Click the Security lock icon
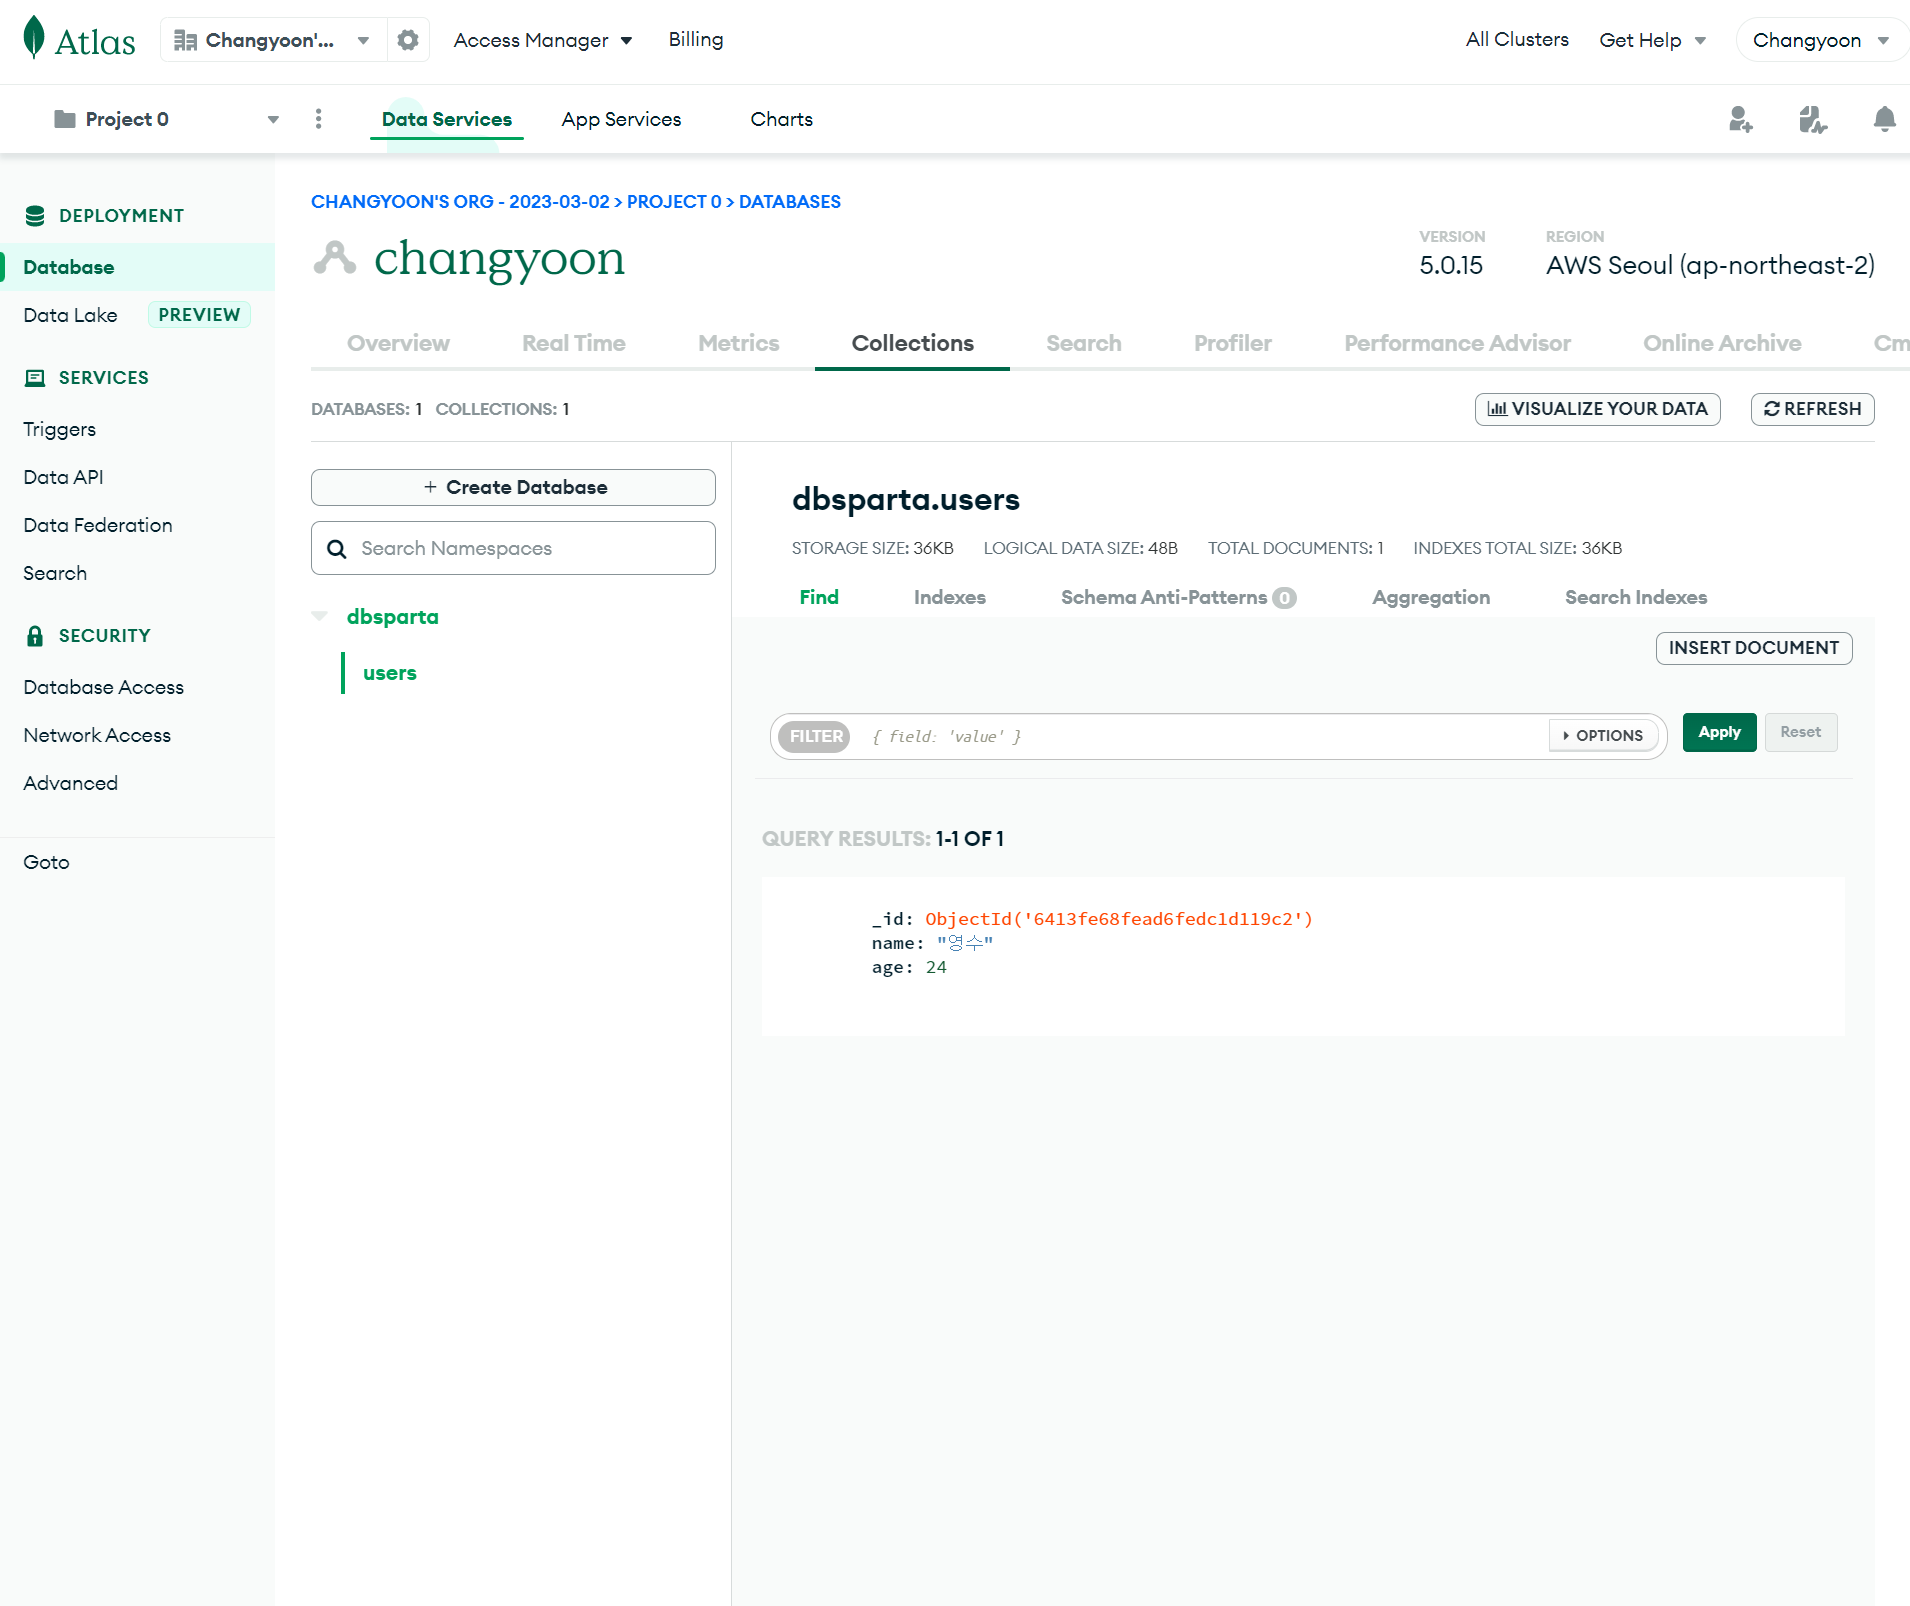This screenshot has height=1606, width=1910. pyautogui.click(x=35, y=636)
